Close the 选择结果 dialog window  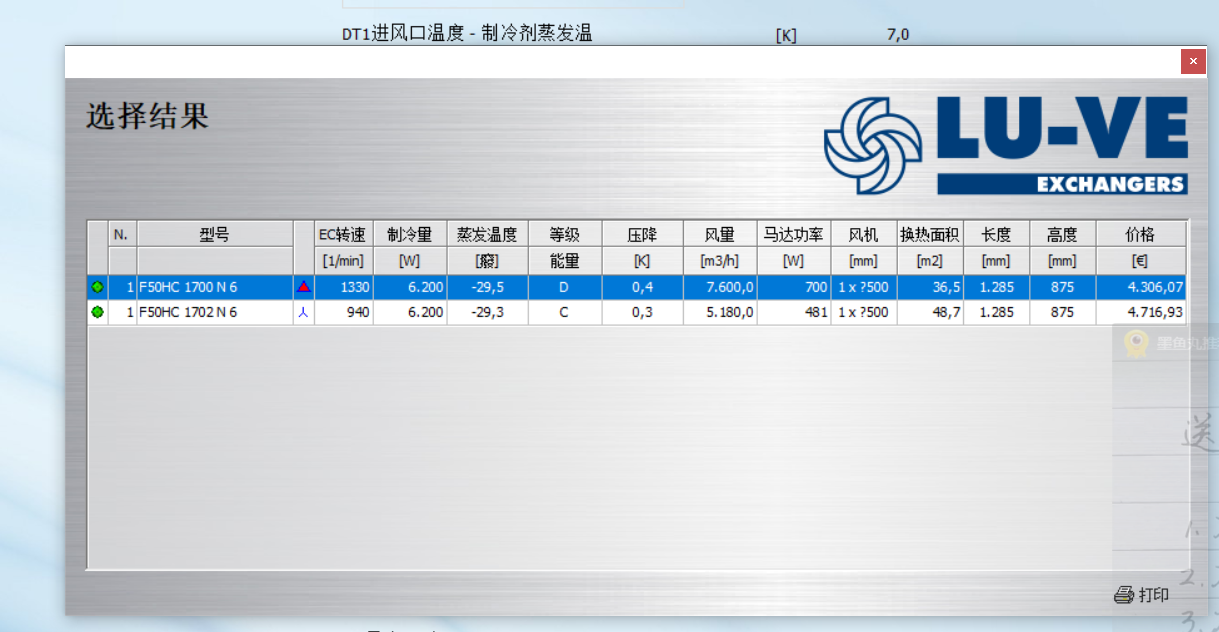[x=1193, y=62]
